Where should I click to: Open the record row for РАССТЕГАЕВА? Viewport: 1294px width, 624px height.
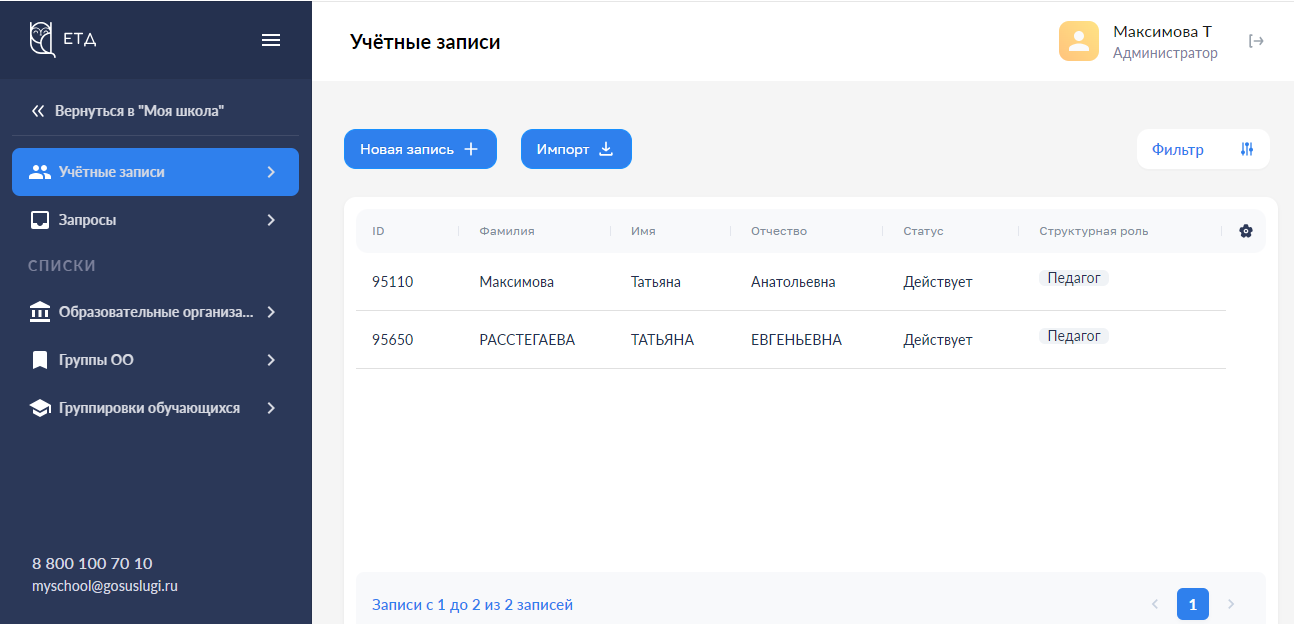click(x=527, y=340)
